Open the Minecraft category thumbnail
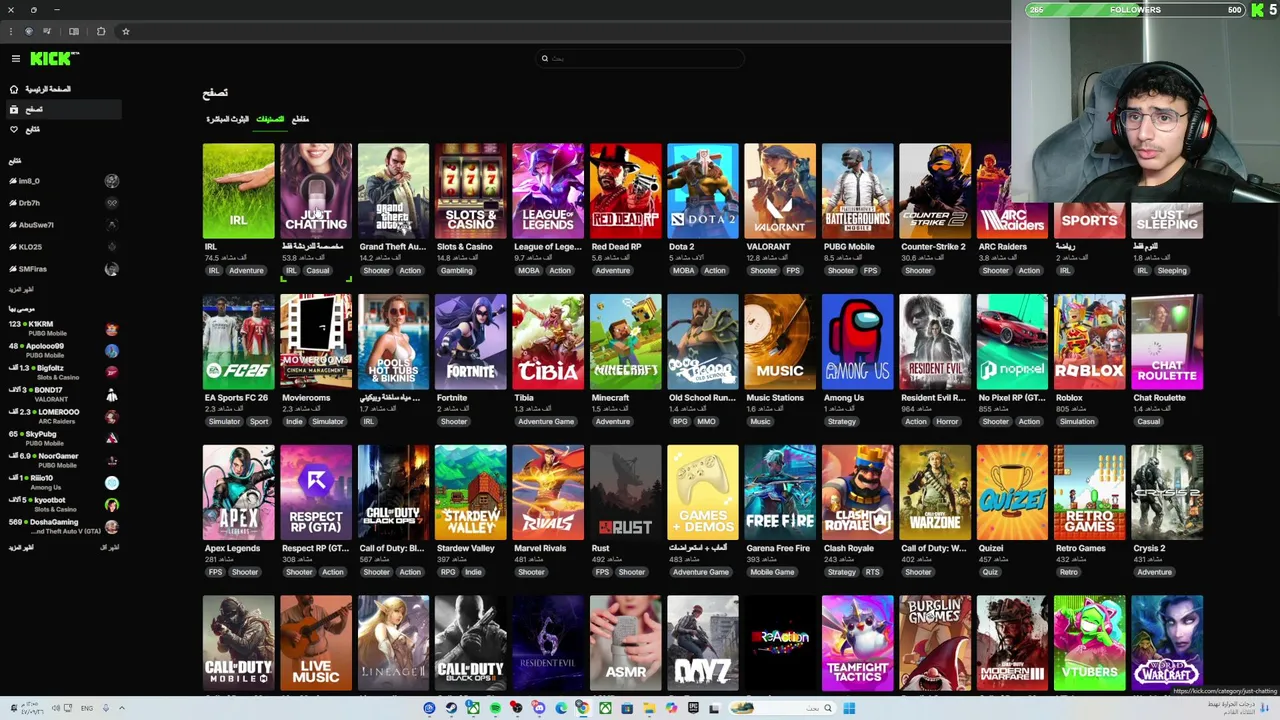Viewport: 1280px width, 720px height. coord(626,342)
